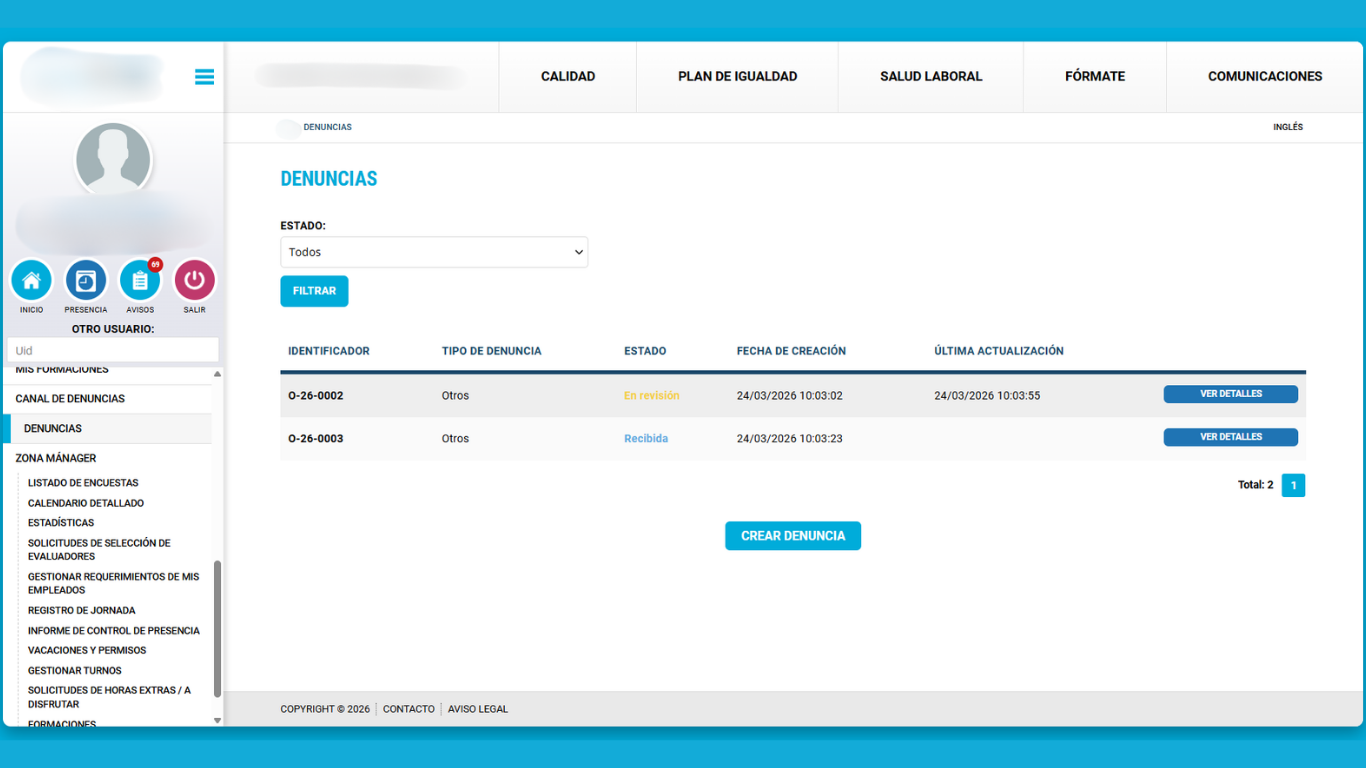Viewport: 1366px width, 768px height.
Task: Select Plan de Igualdad menu
Action: point(737,76)
